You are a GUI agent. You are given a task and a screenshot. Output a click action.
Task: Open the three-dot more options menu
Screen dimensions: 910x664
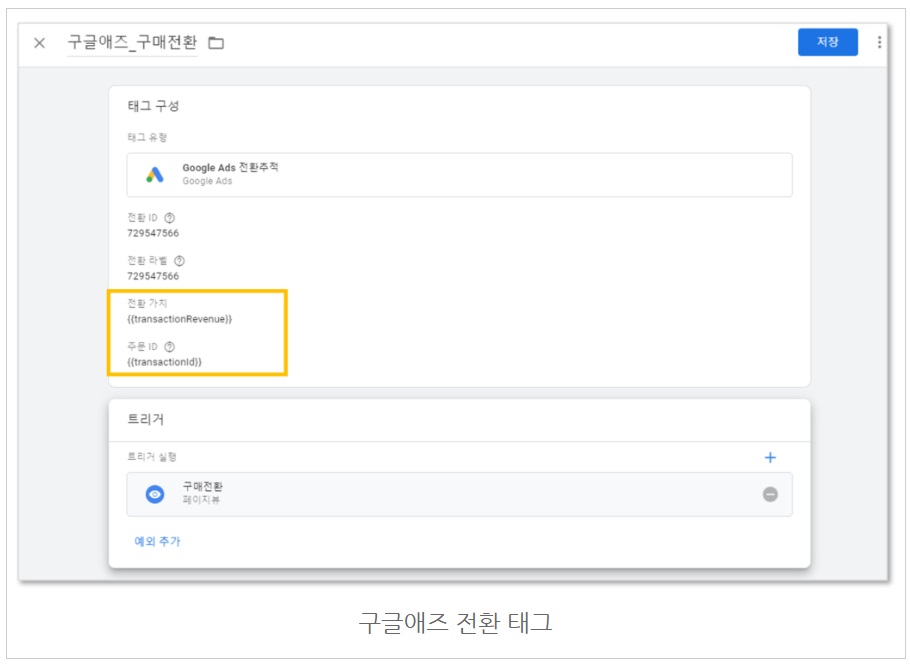click(x=879, y=42)
